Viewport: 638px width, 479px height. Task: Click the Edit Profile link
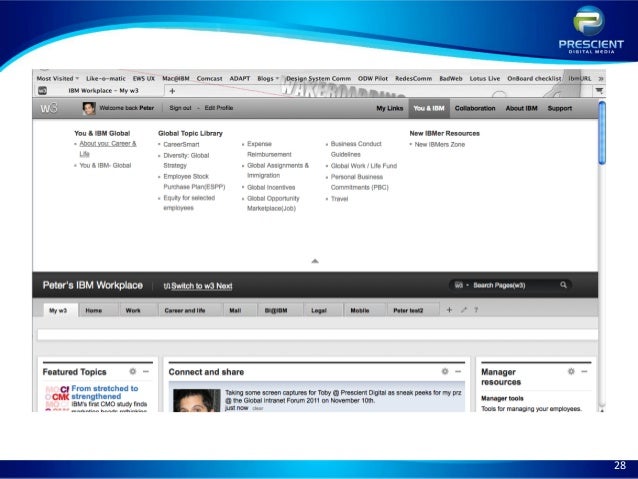point(219,108)
